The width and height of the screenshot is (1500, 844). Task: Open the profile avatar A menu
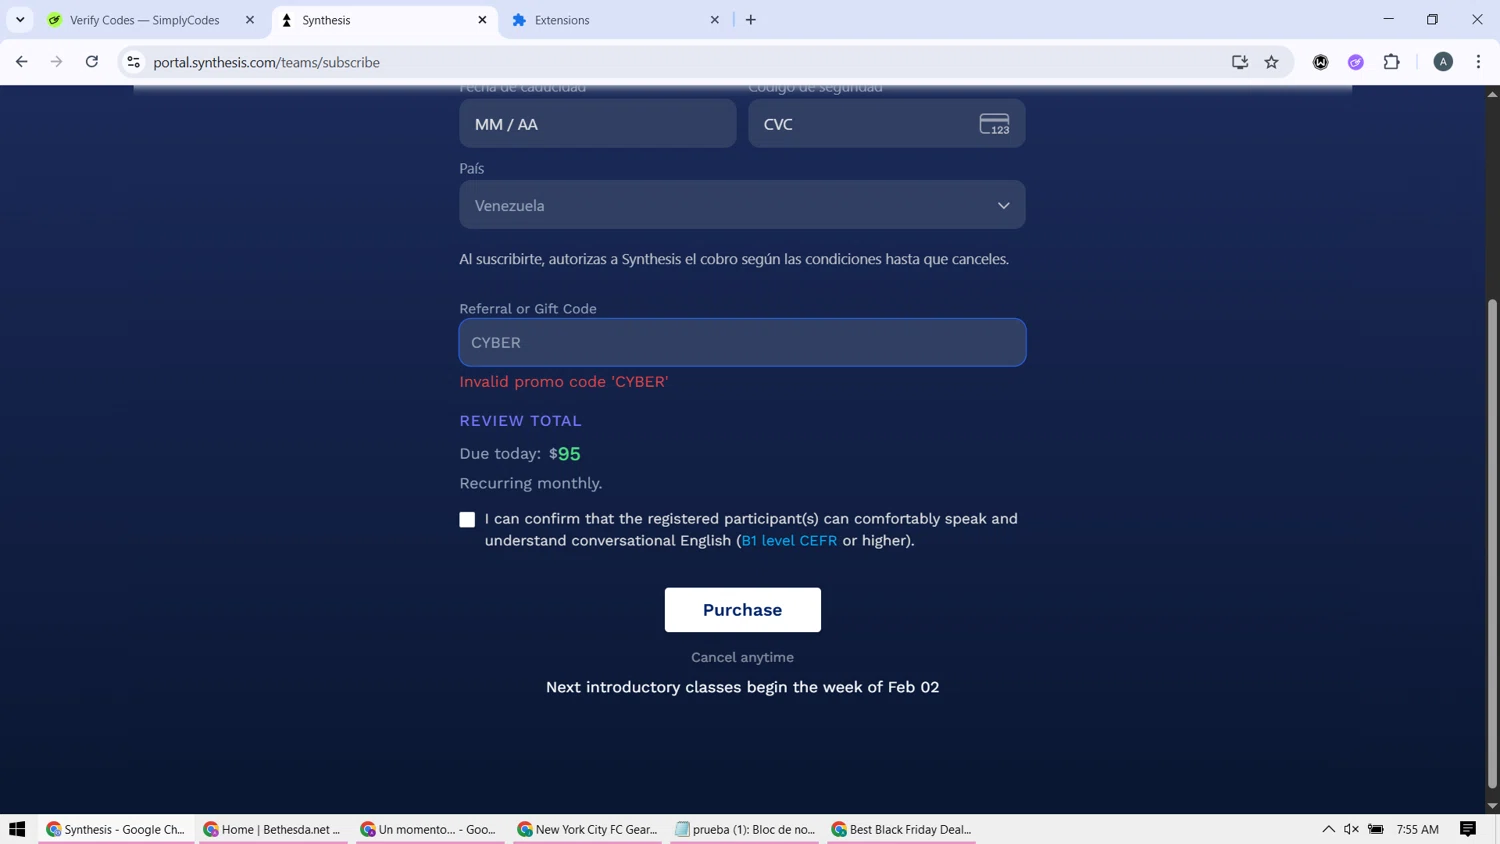pyautogui.click(x=1443, y=62)
